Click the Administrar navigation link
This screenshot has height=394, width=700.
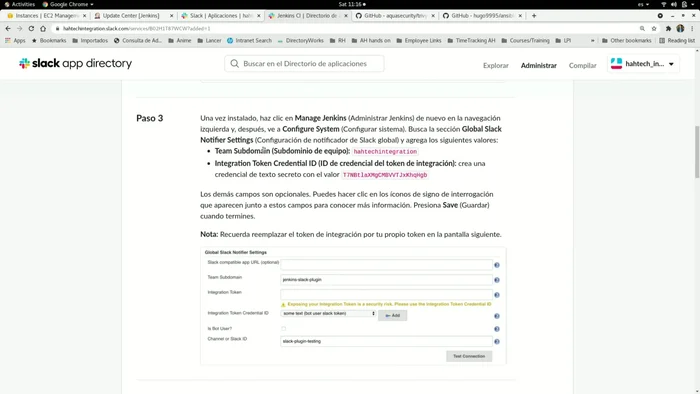[539, 66]
